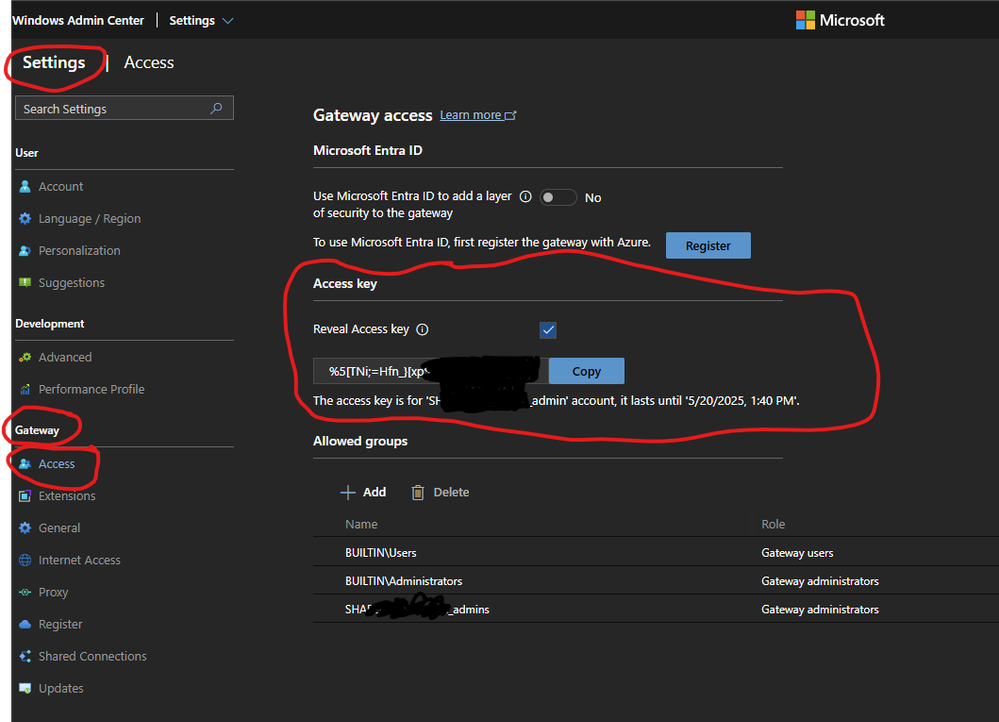Open the Extensions page
The height and width of the screenshot is (722, 999).
tap(66, 495)
